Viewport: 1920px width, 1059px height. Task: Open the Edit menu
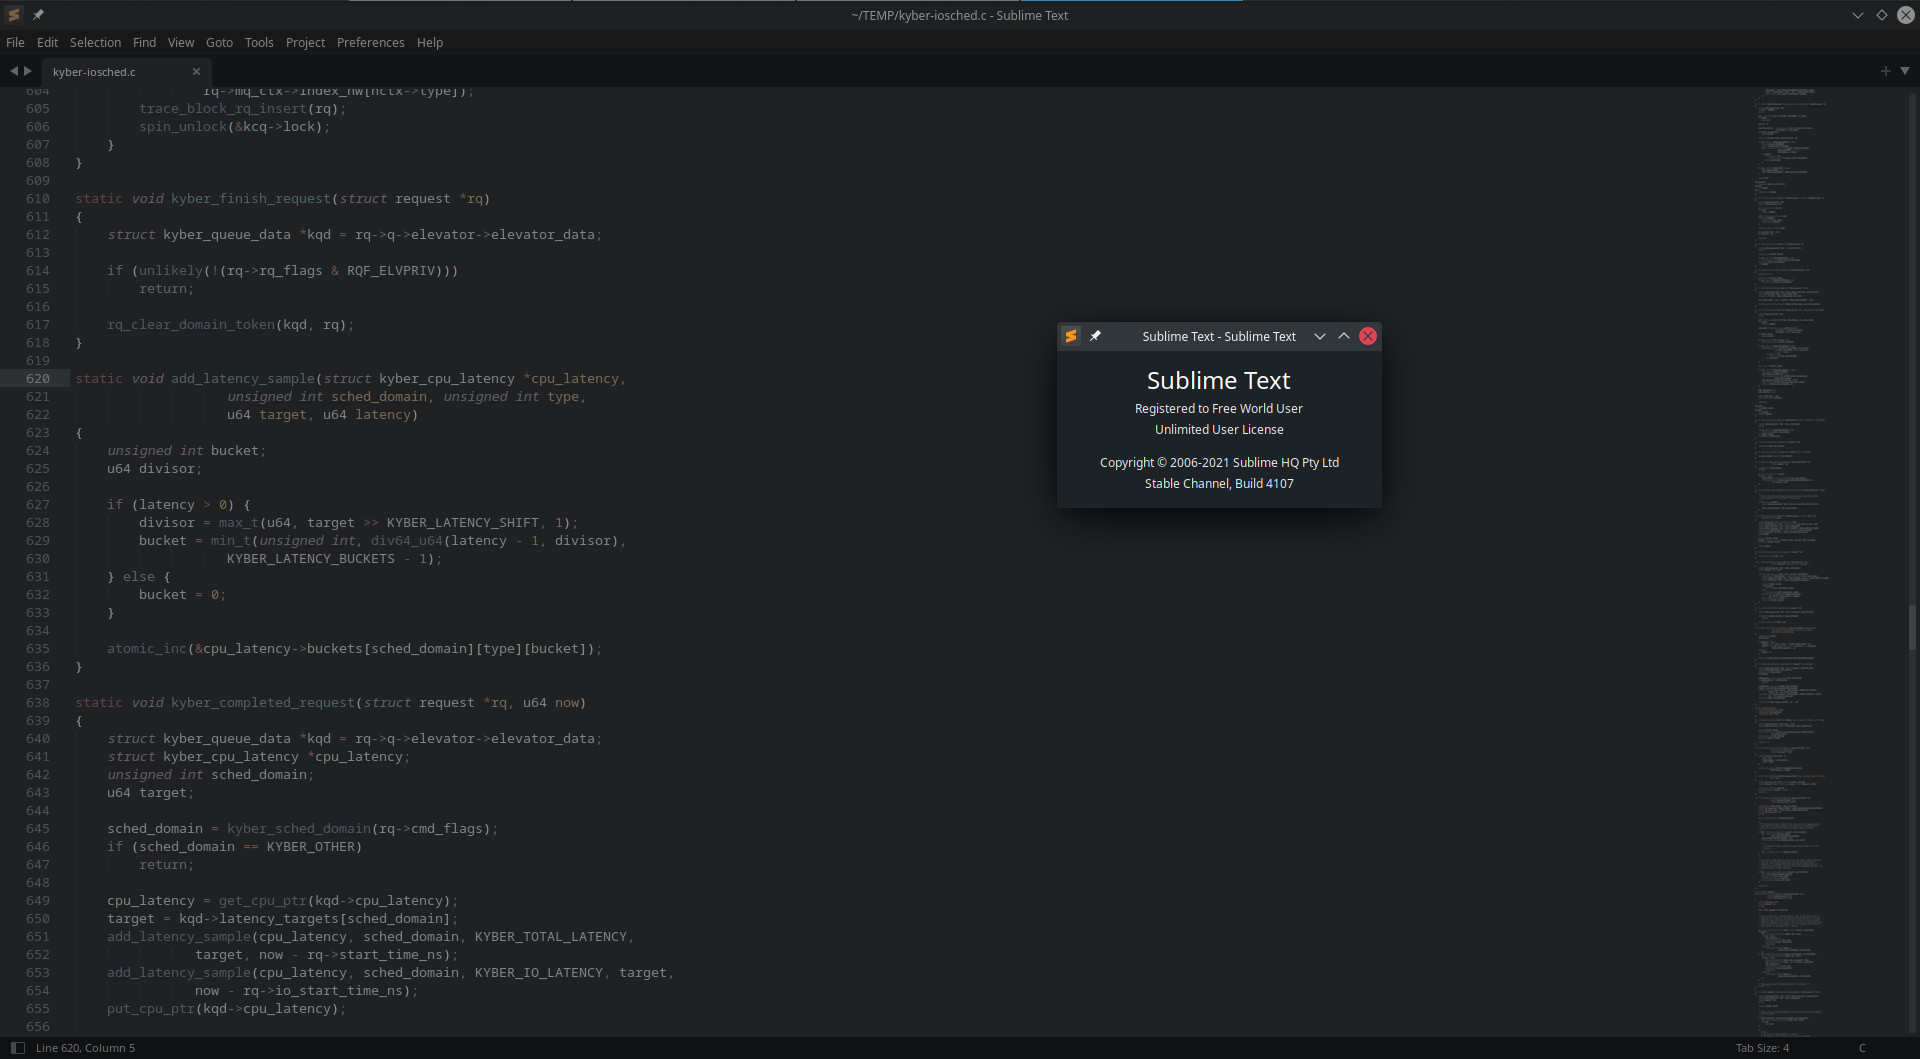(47, 42)
